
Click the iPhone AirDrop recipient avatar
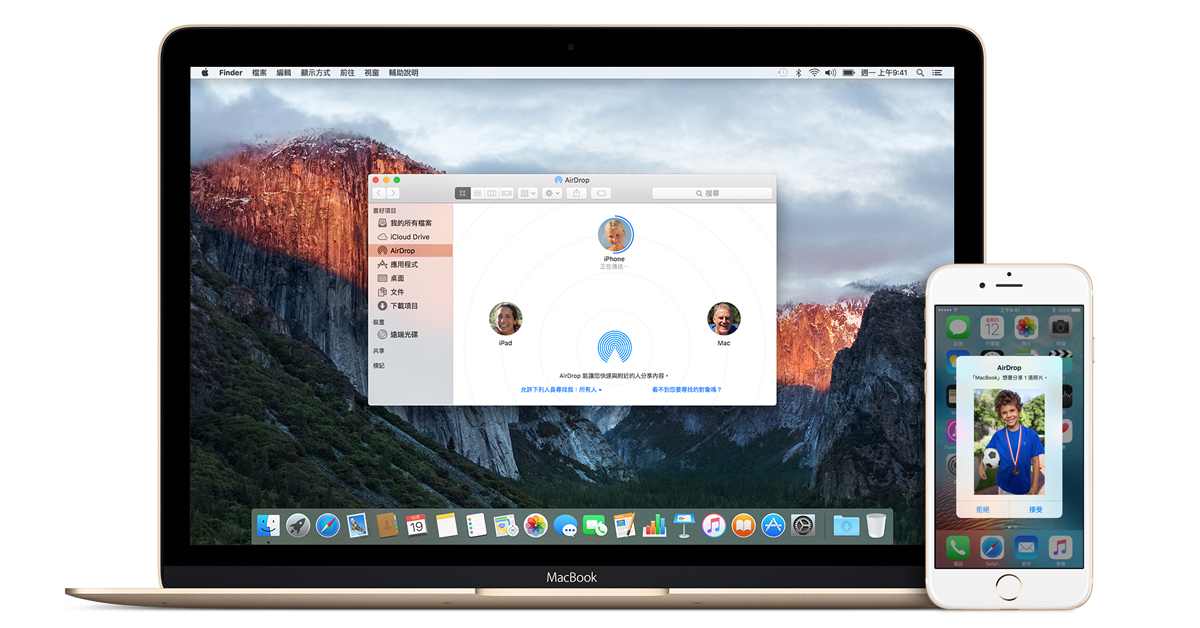click(614, 235)
